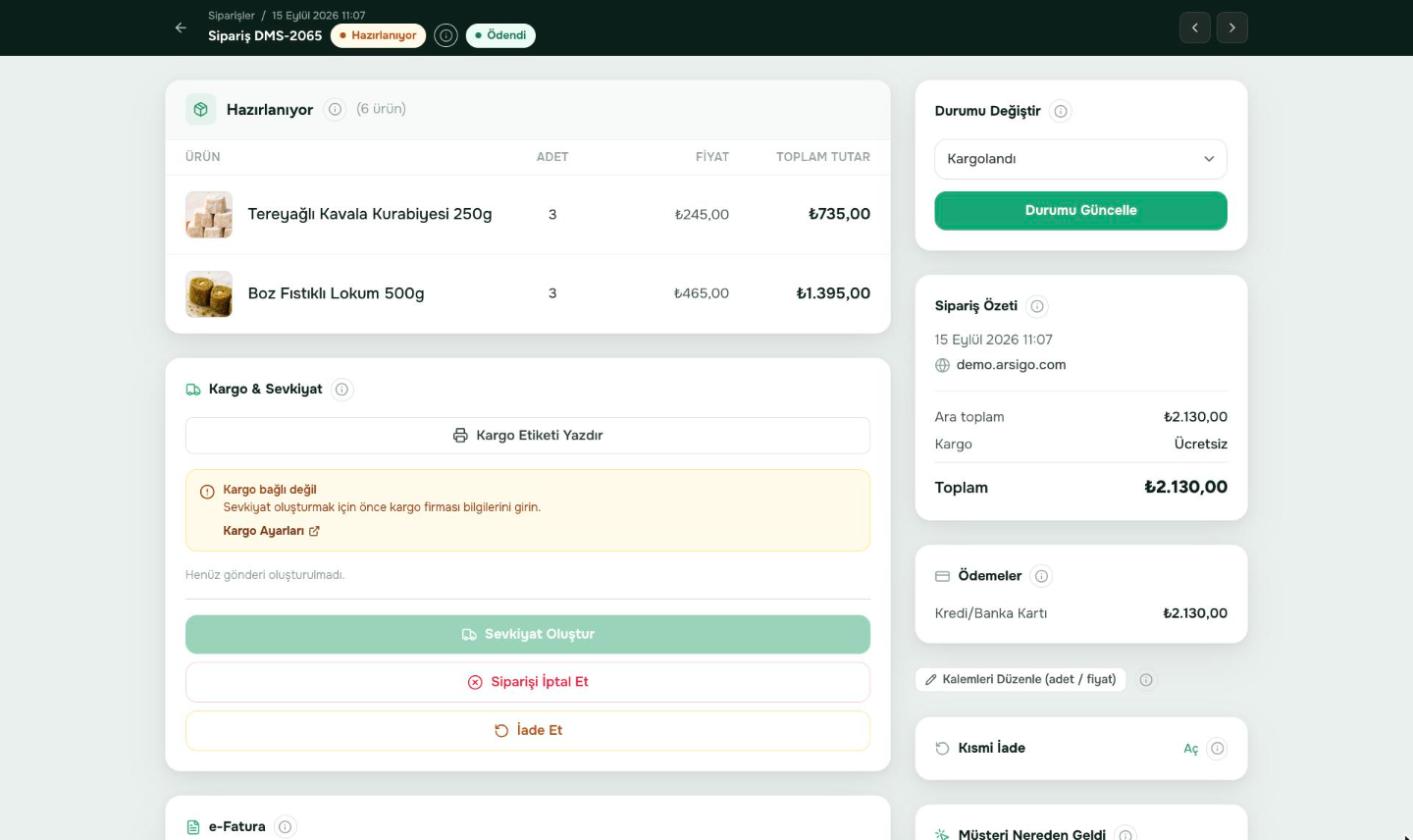This screenshot has height=840, width=1413.
Task: Click info icon next to Sipariş Özeti
Action: click(x=1037, y=306)
